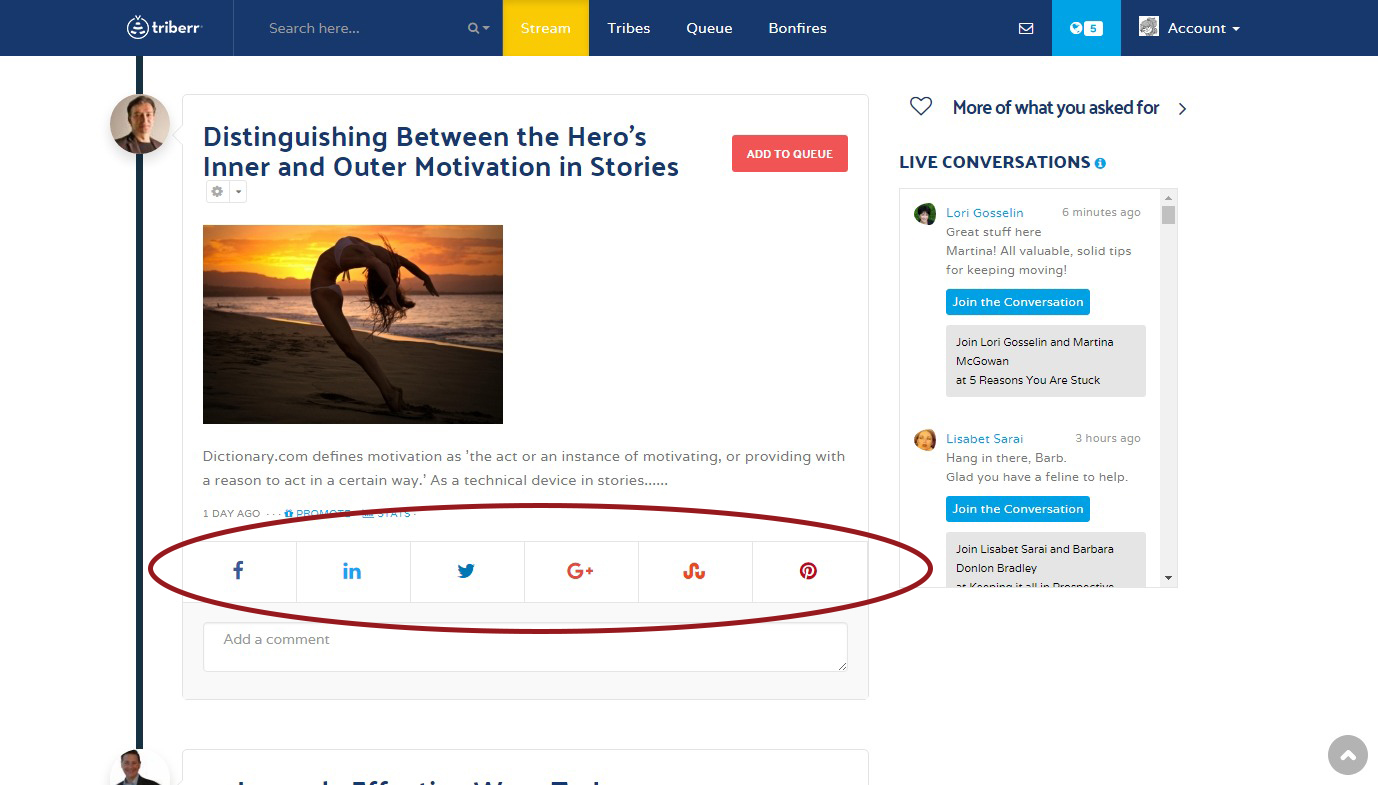Share post on Pinterest
This screenshot has width=1378, height=785.
tap(808, 571)
